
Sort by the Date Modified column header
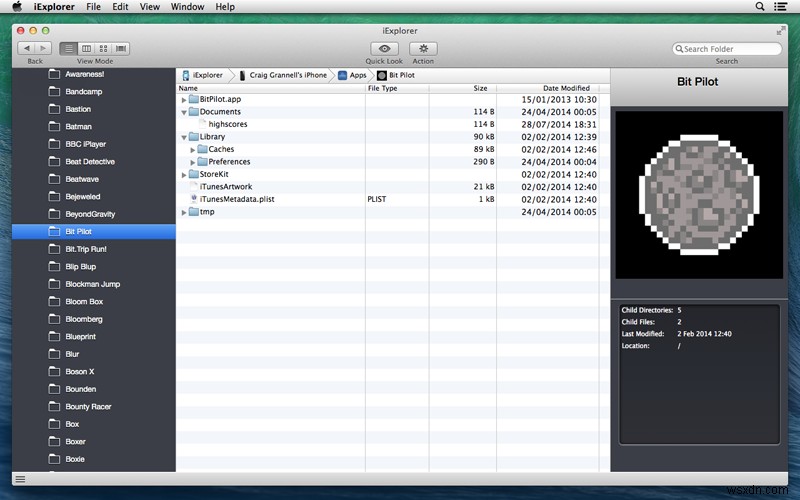[566, 88]
